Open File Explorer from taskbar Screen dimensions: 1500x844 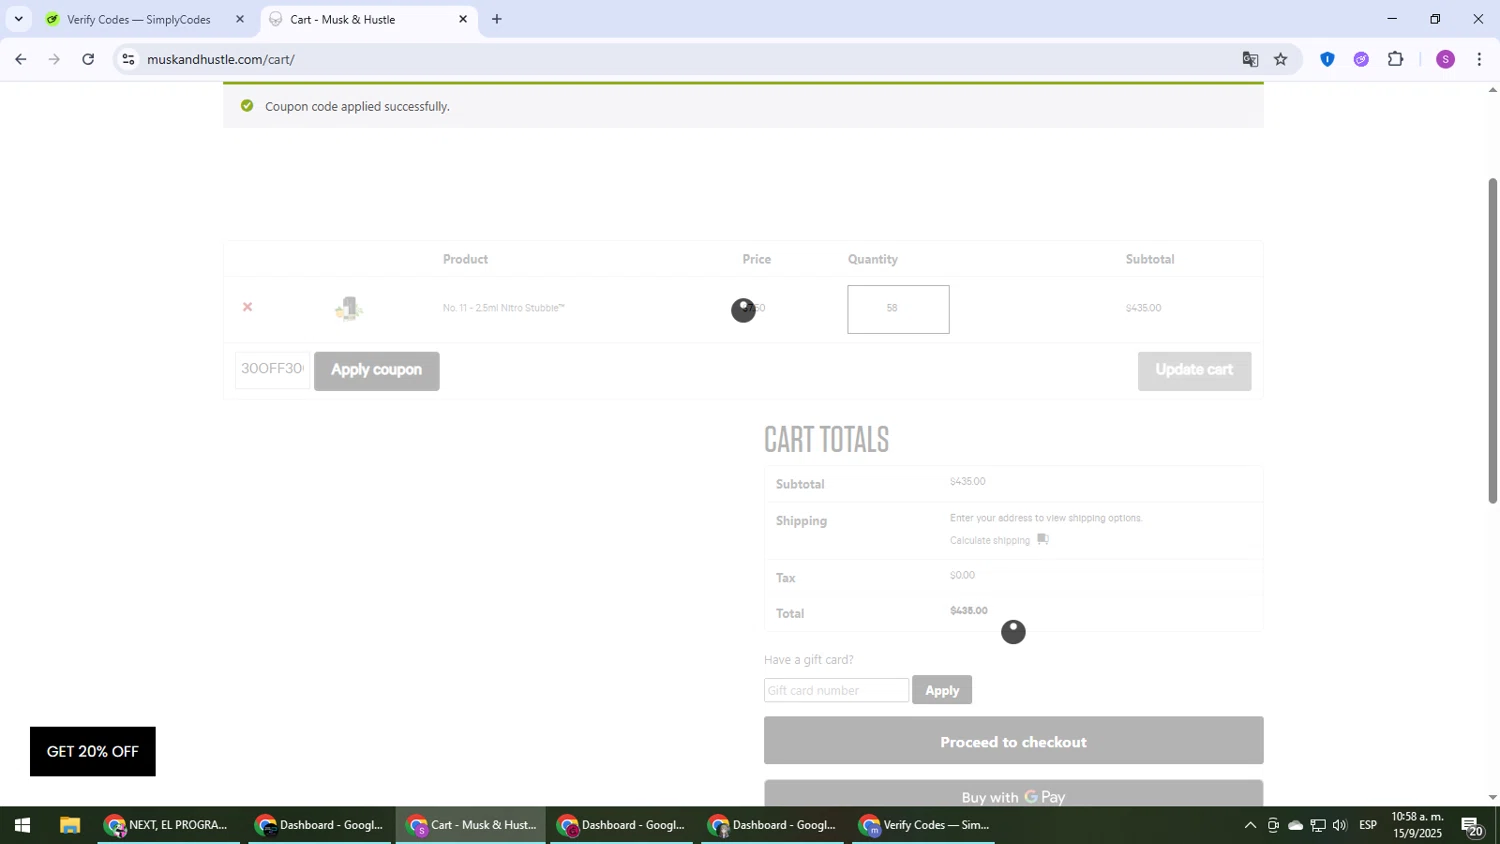(x=69, y=826)
